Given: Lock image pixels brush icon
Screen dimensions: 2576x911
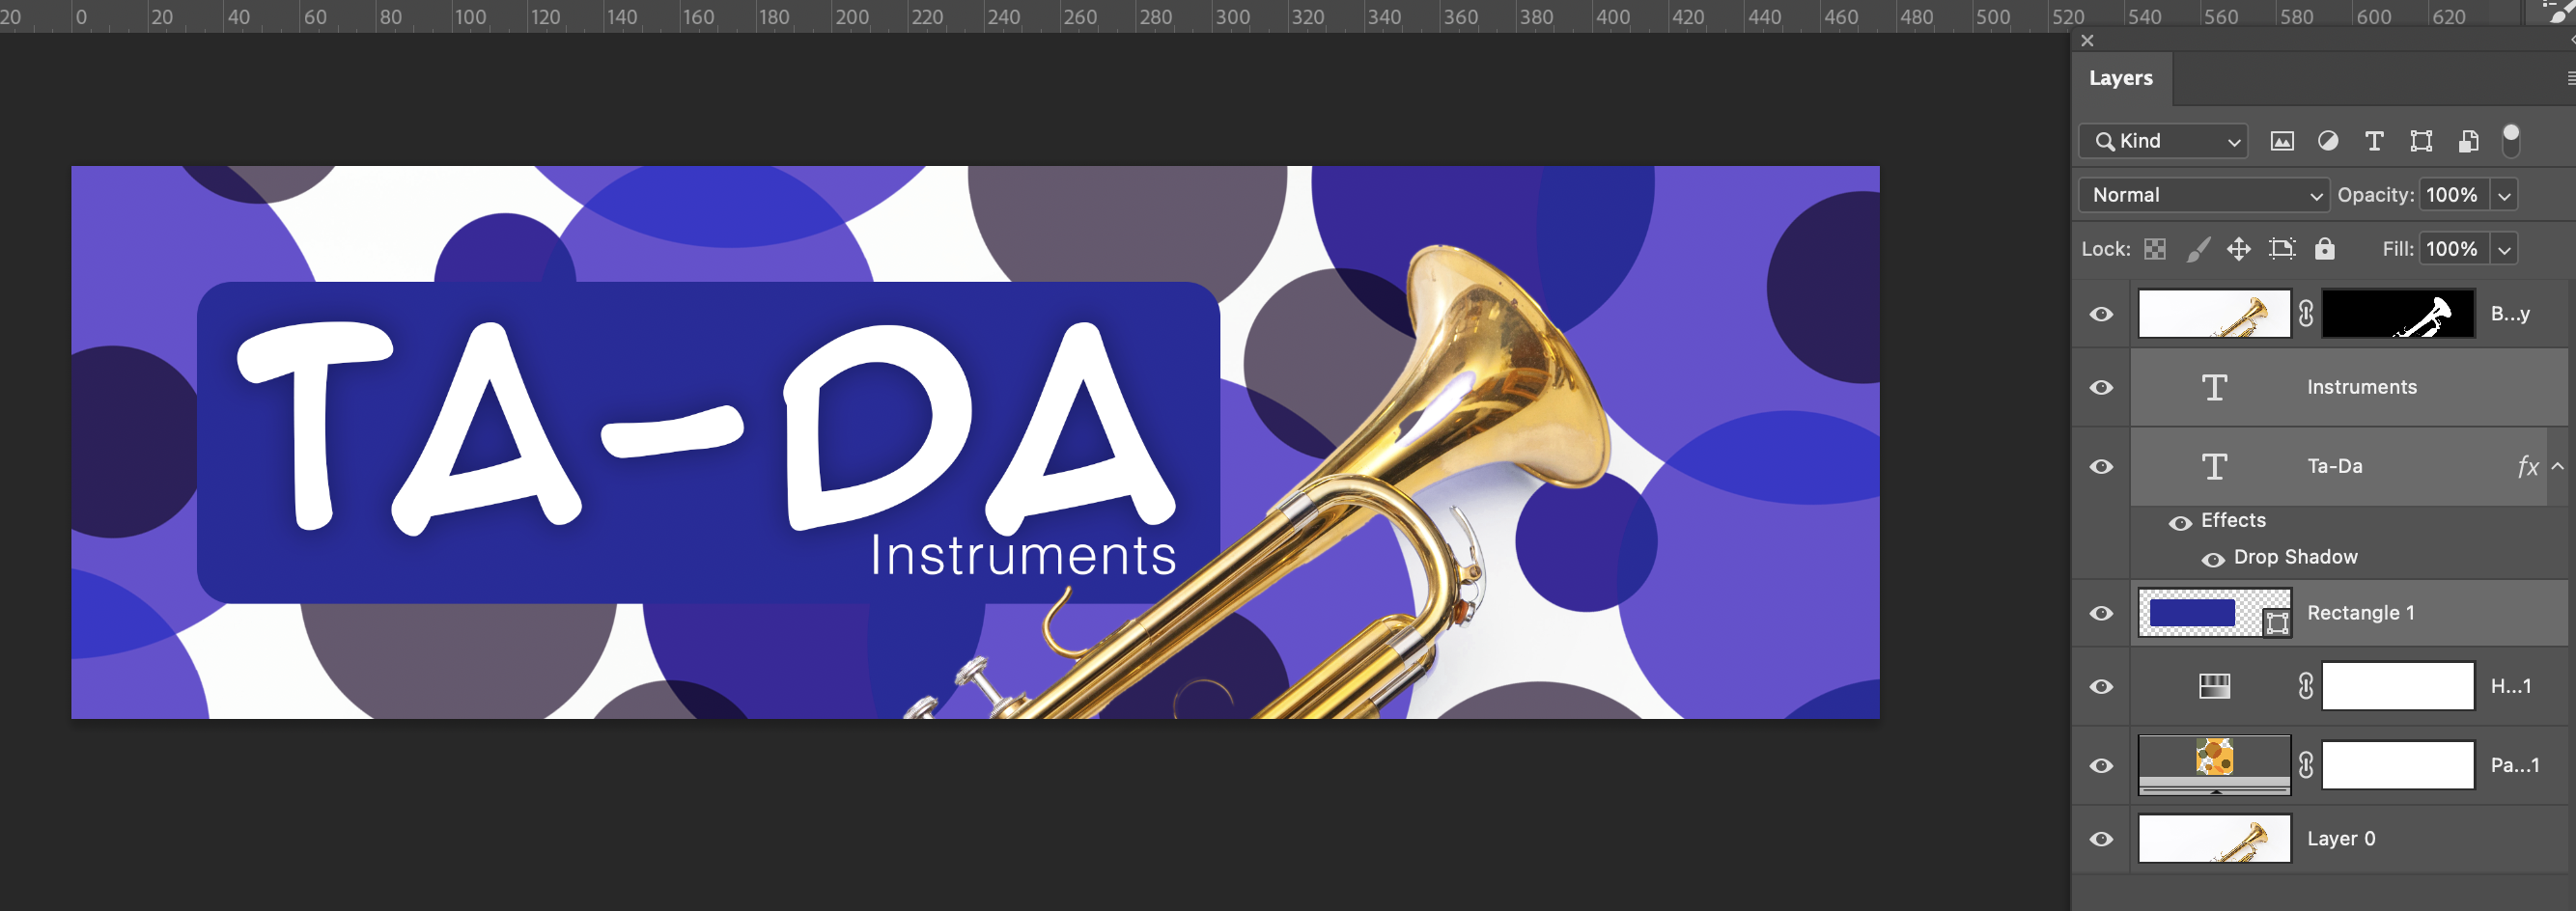Looking at the screenshot, I should 2198,249.
